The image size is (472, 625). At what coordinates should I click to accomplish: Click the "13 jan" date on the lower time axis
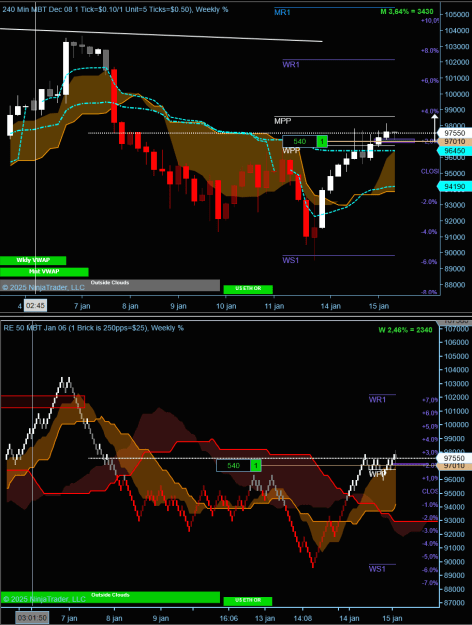265,618
